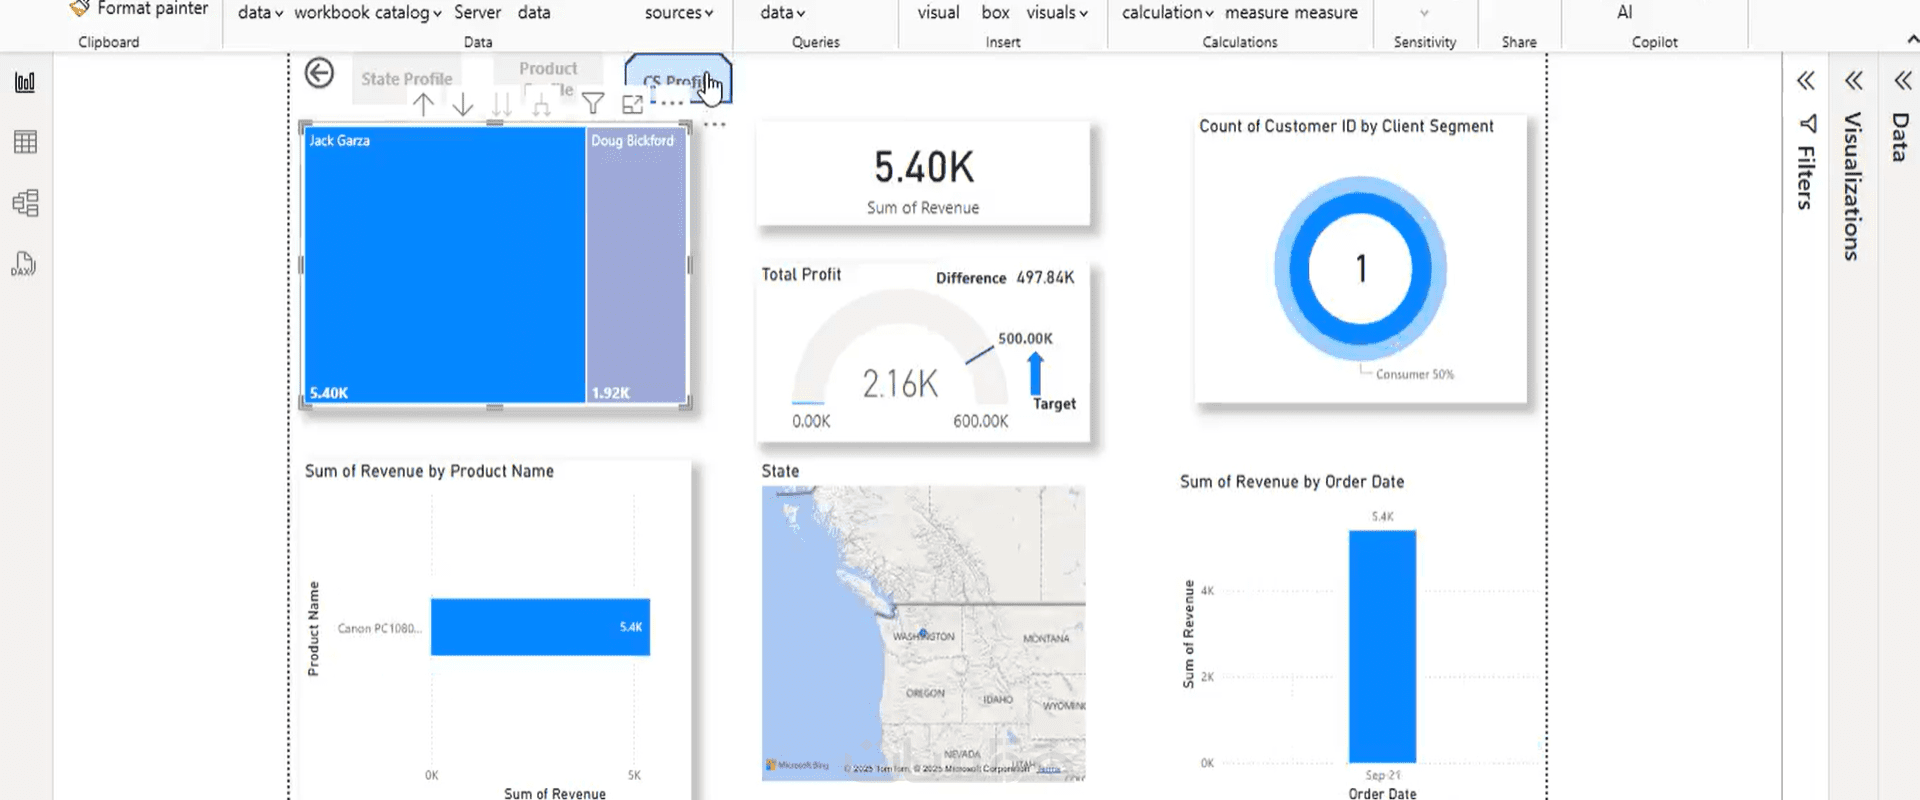Switch to the Table view icon
1920x800 pixels.
point(25,142)
